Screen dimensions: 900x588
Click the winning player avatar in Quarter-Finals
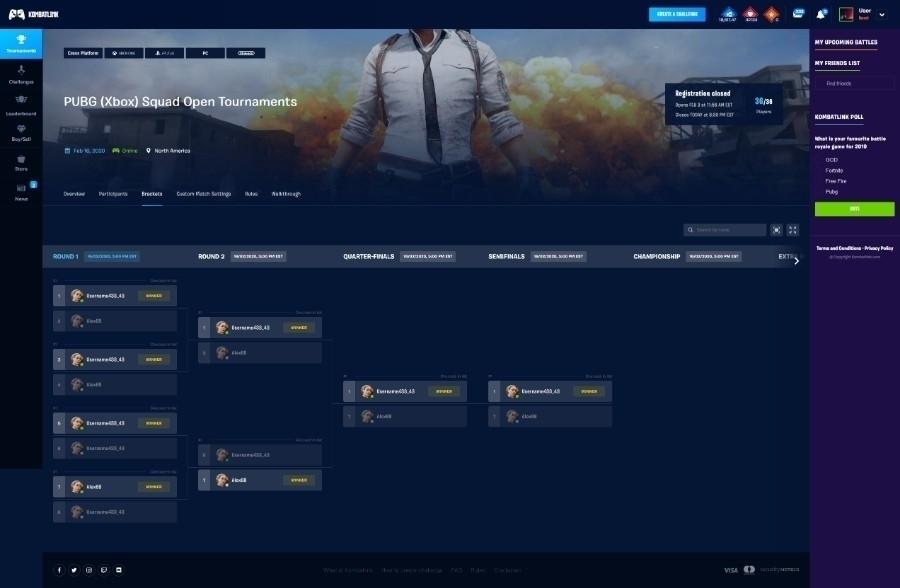(x=367, y=392)
